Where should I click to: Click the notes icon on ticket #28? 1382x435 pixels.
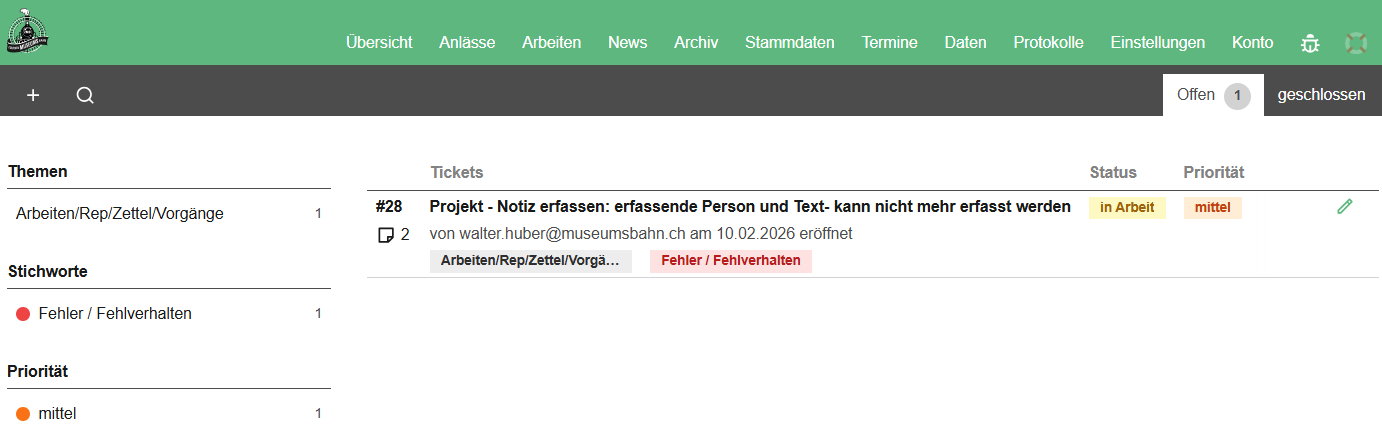coord(386,235)
